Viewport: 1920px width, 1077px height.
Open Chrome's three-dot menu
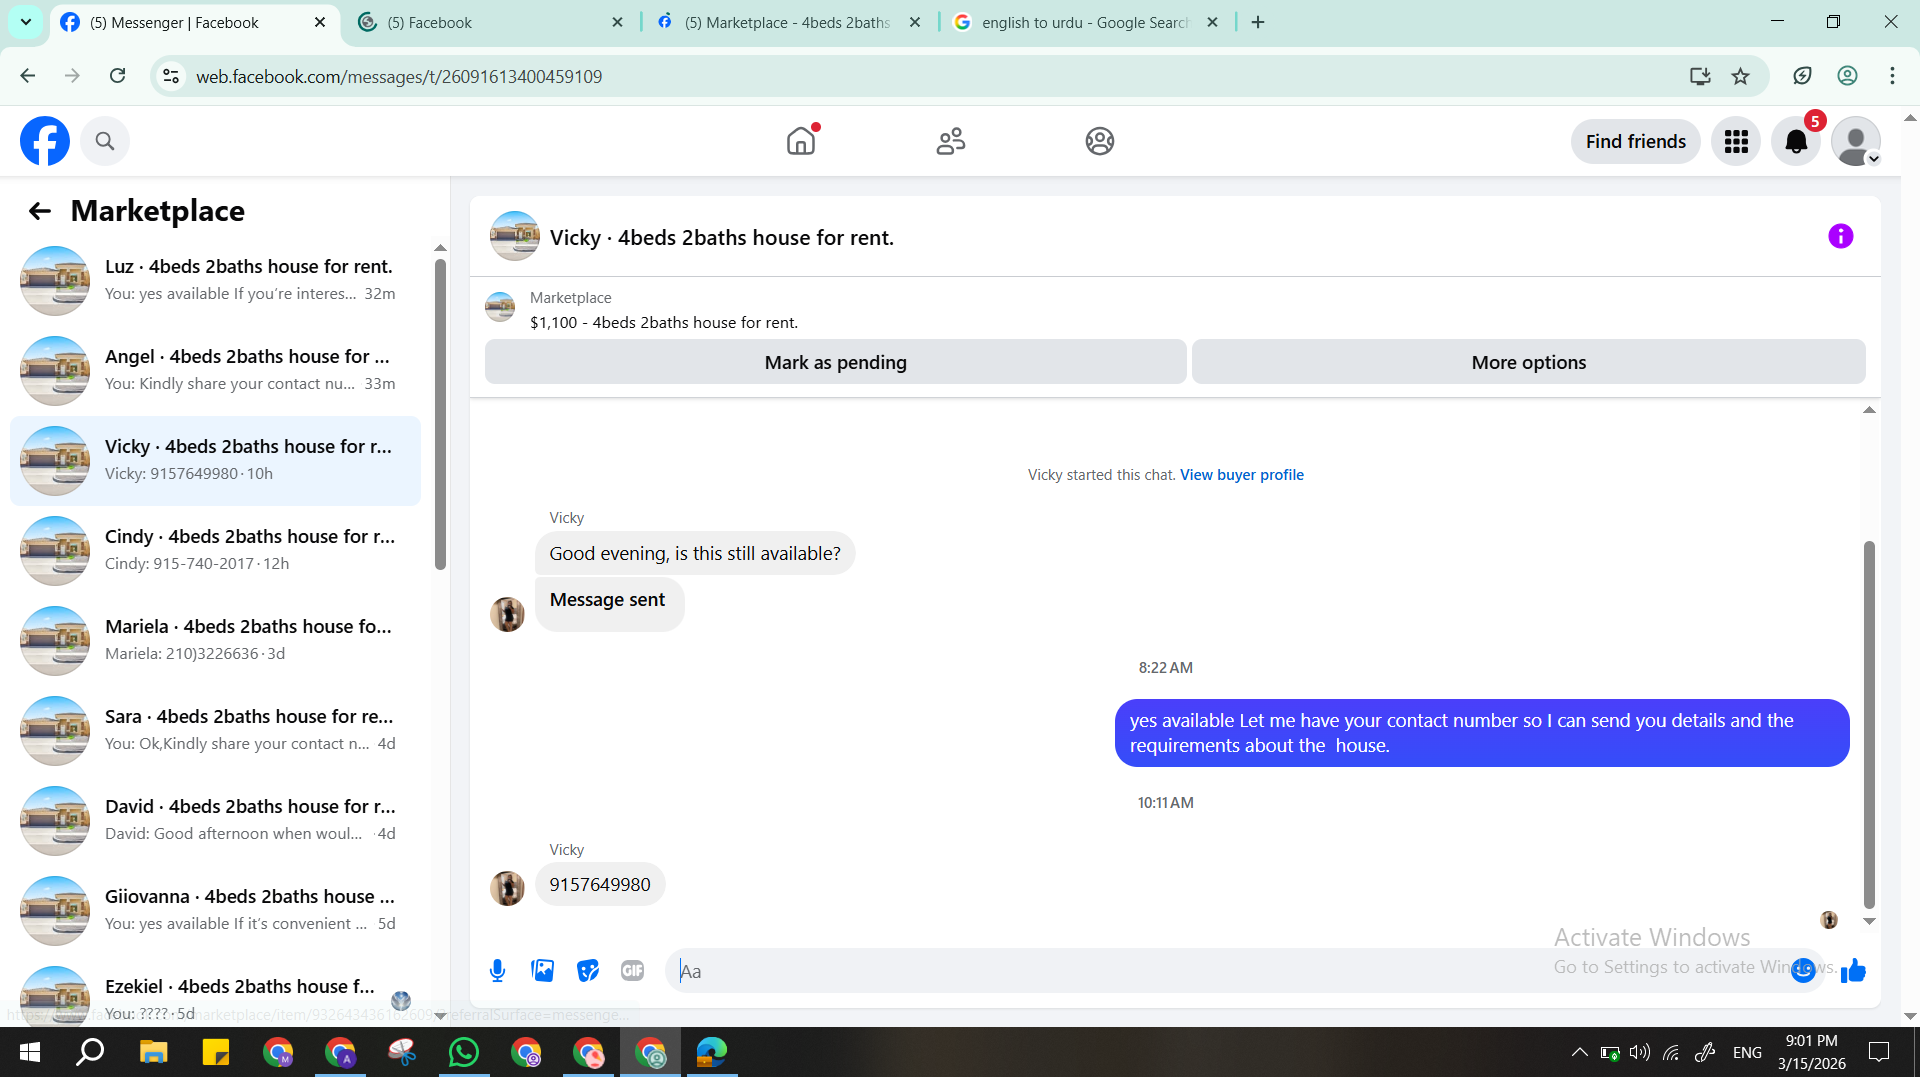(x=1892, y=76)
